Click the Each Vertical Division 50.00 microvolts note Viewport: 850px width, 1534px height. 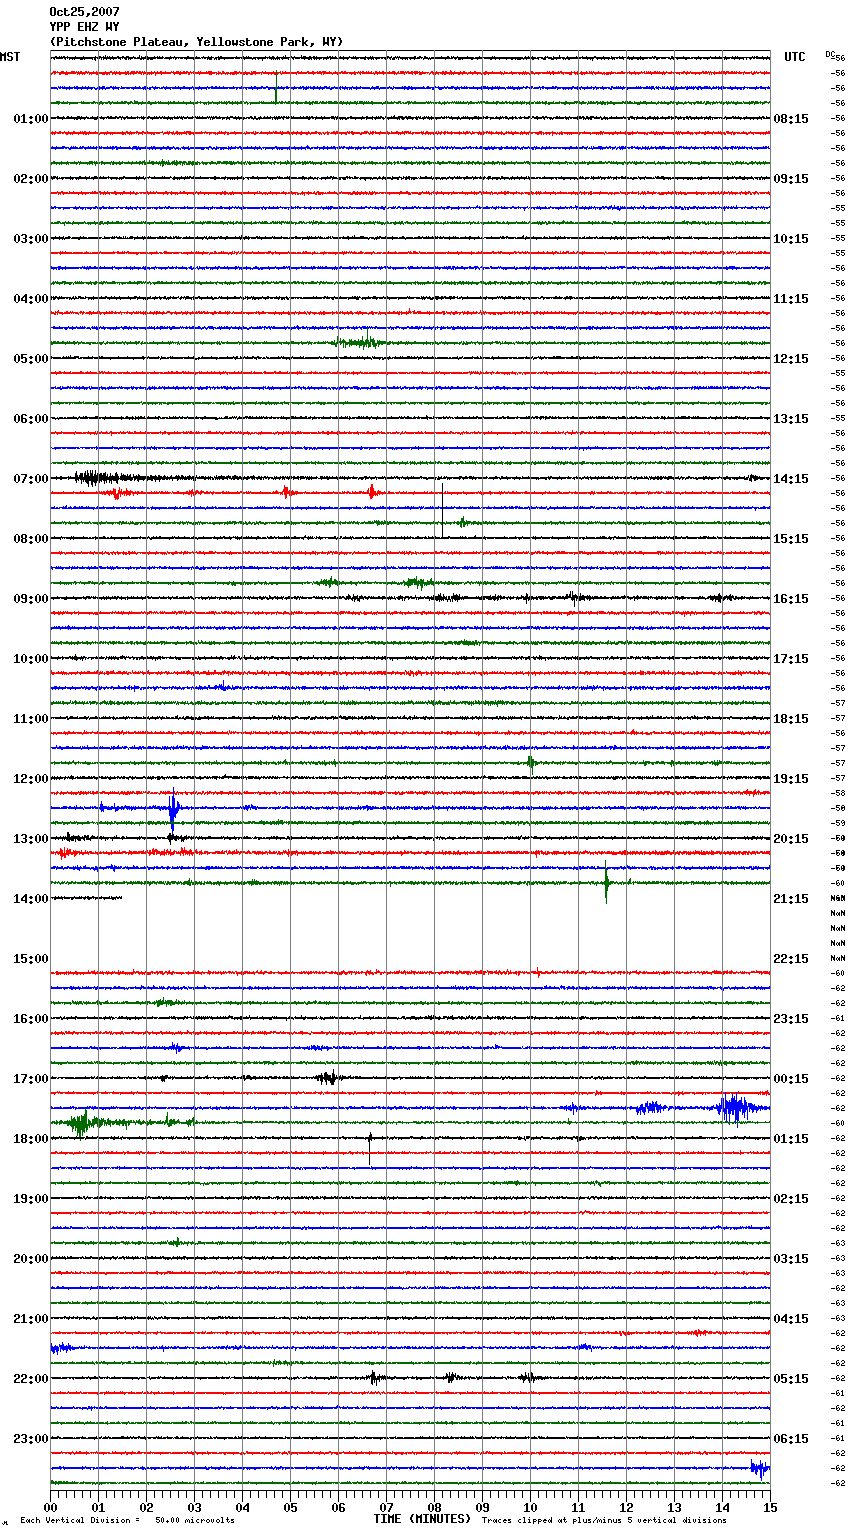(127, 1521)
